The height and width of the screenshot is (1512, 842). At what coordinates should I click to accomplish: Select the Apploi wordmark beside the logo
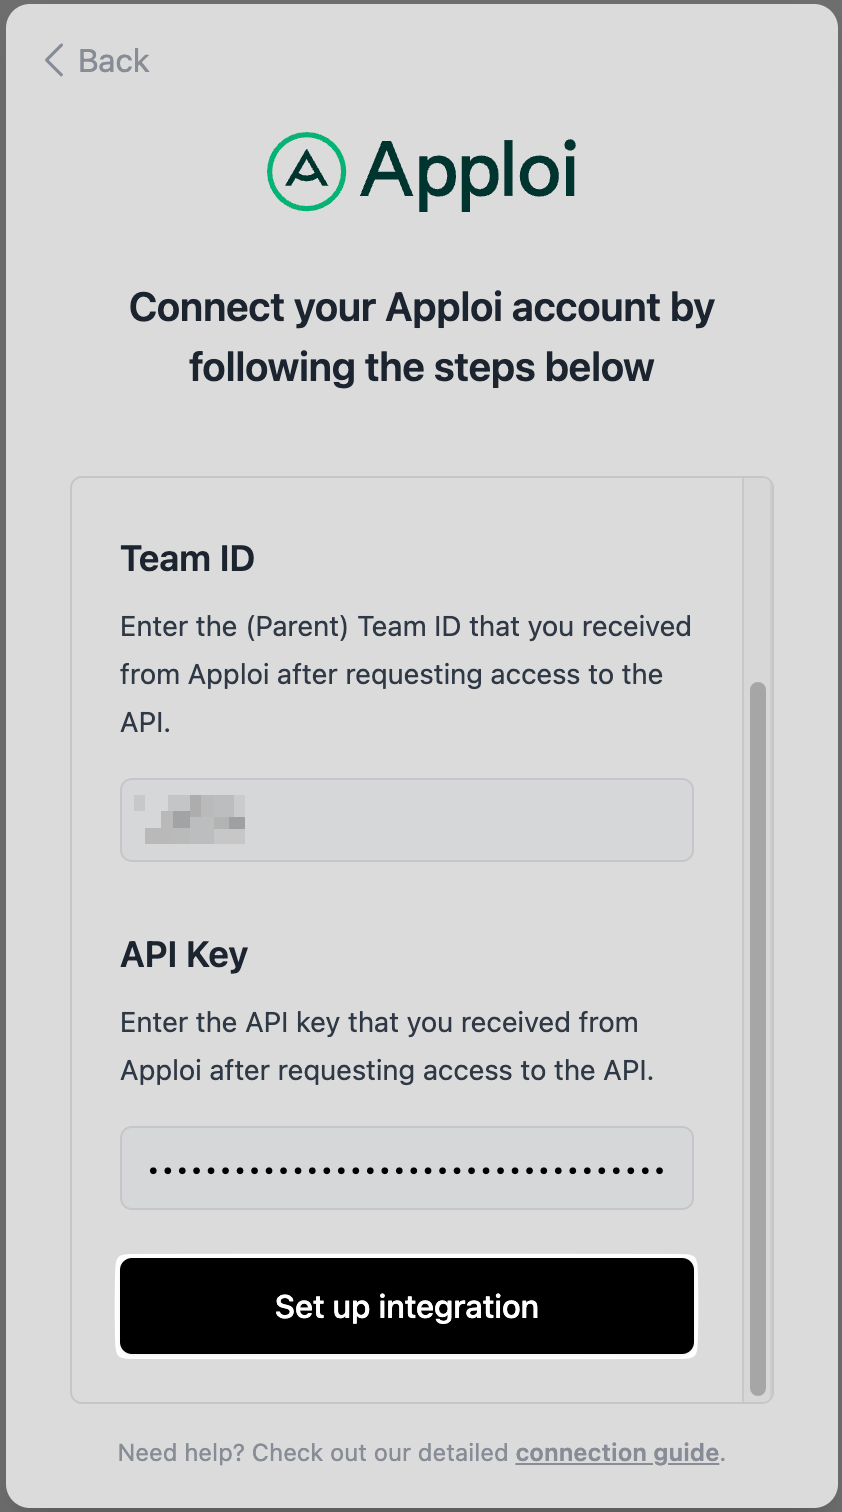point(470,171)
